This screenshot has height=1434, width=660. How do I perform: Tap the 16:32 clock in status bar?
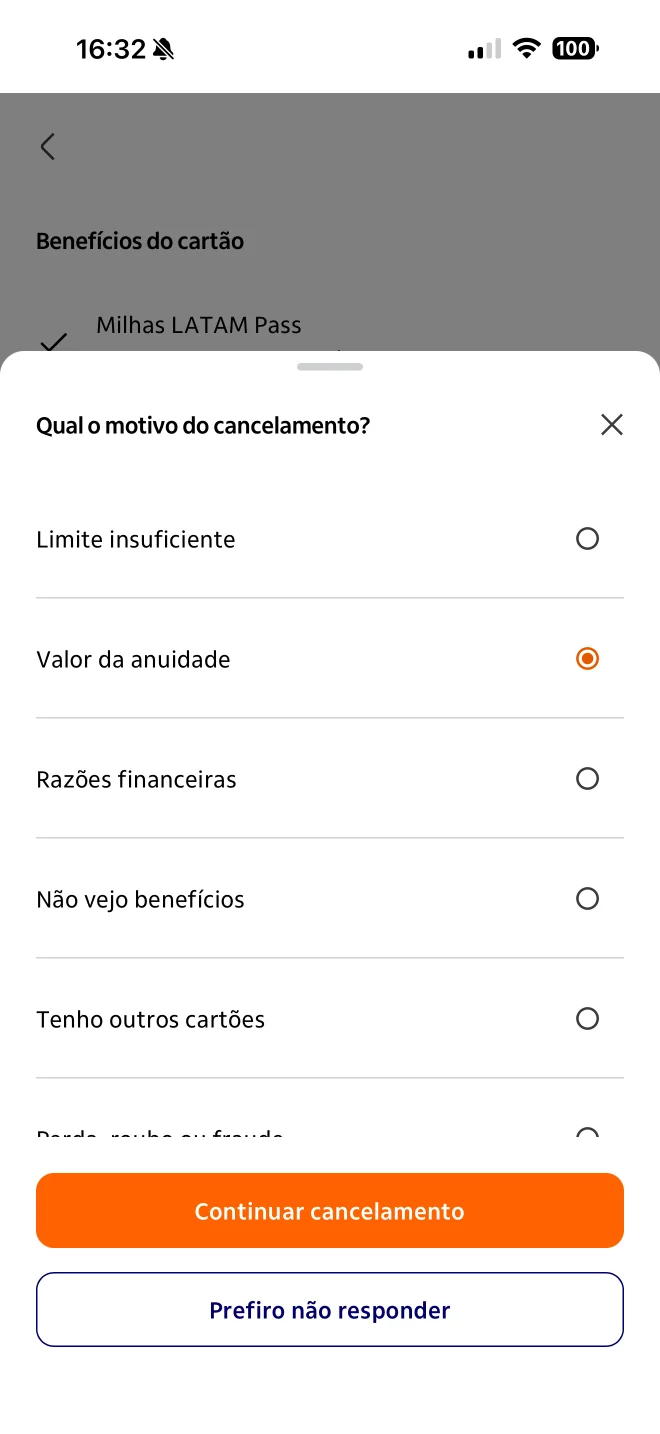111,49
